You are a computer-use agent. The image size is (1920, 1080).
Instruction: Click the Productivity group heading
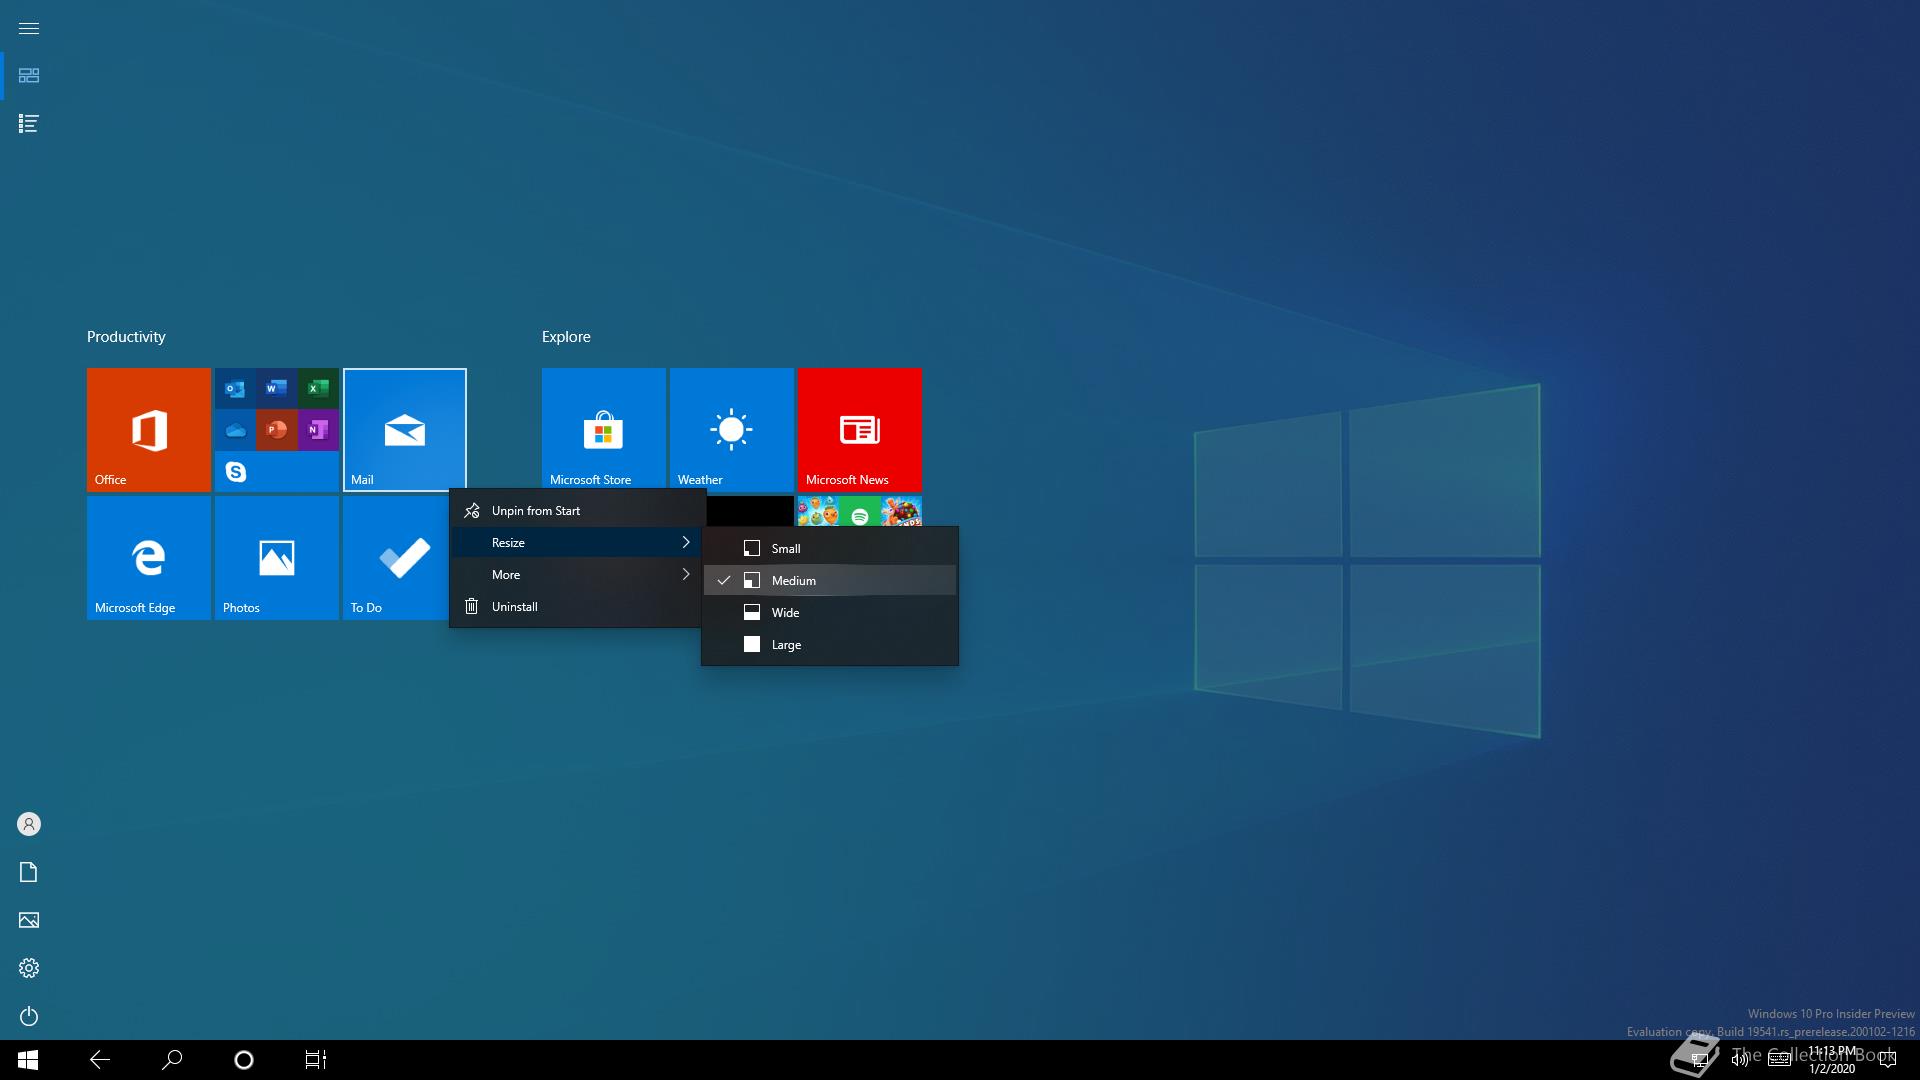(126, 337)
